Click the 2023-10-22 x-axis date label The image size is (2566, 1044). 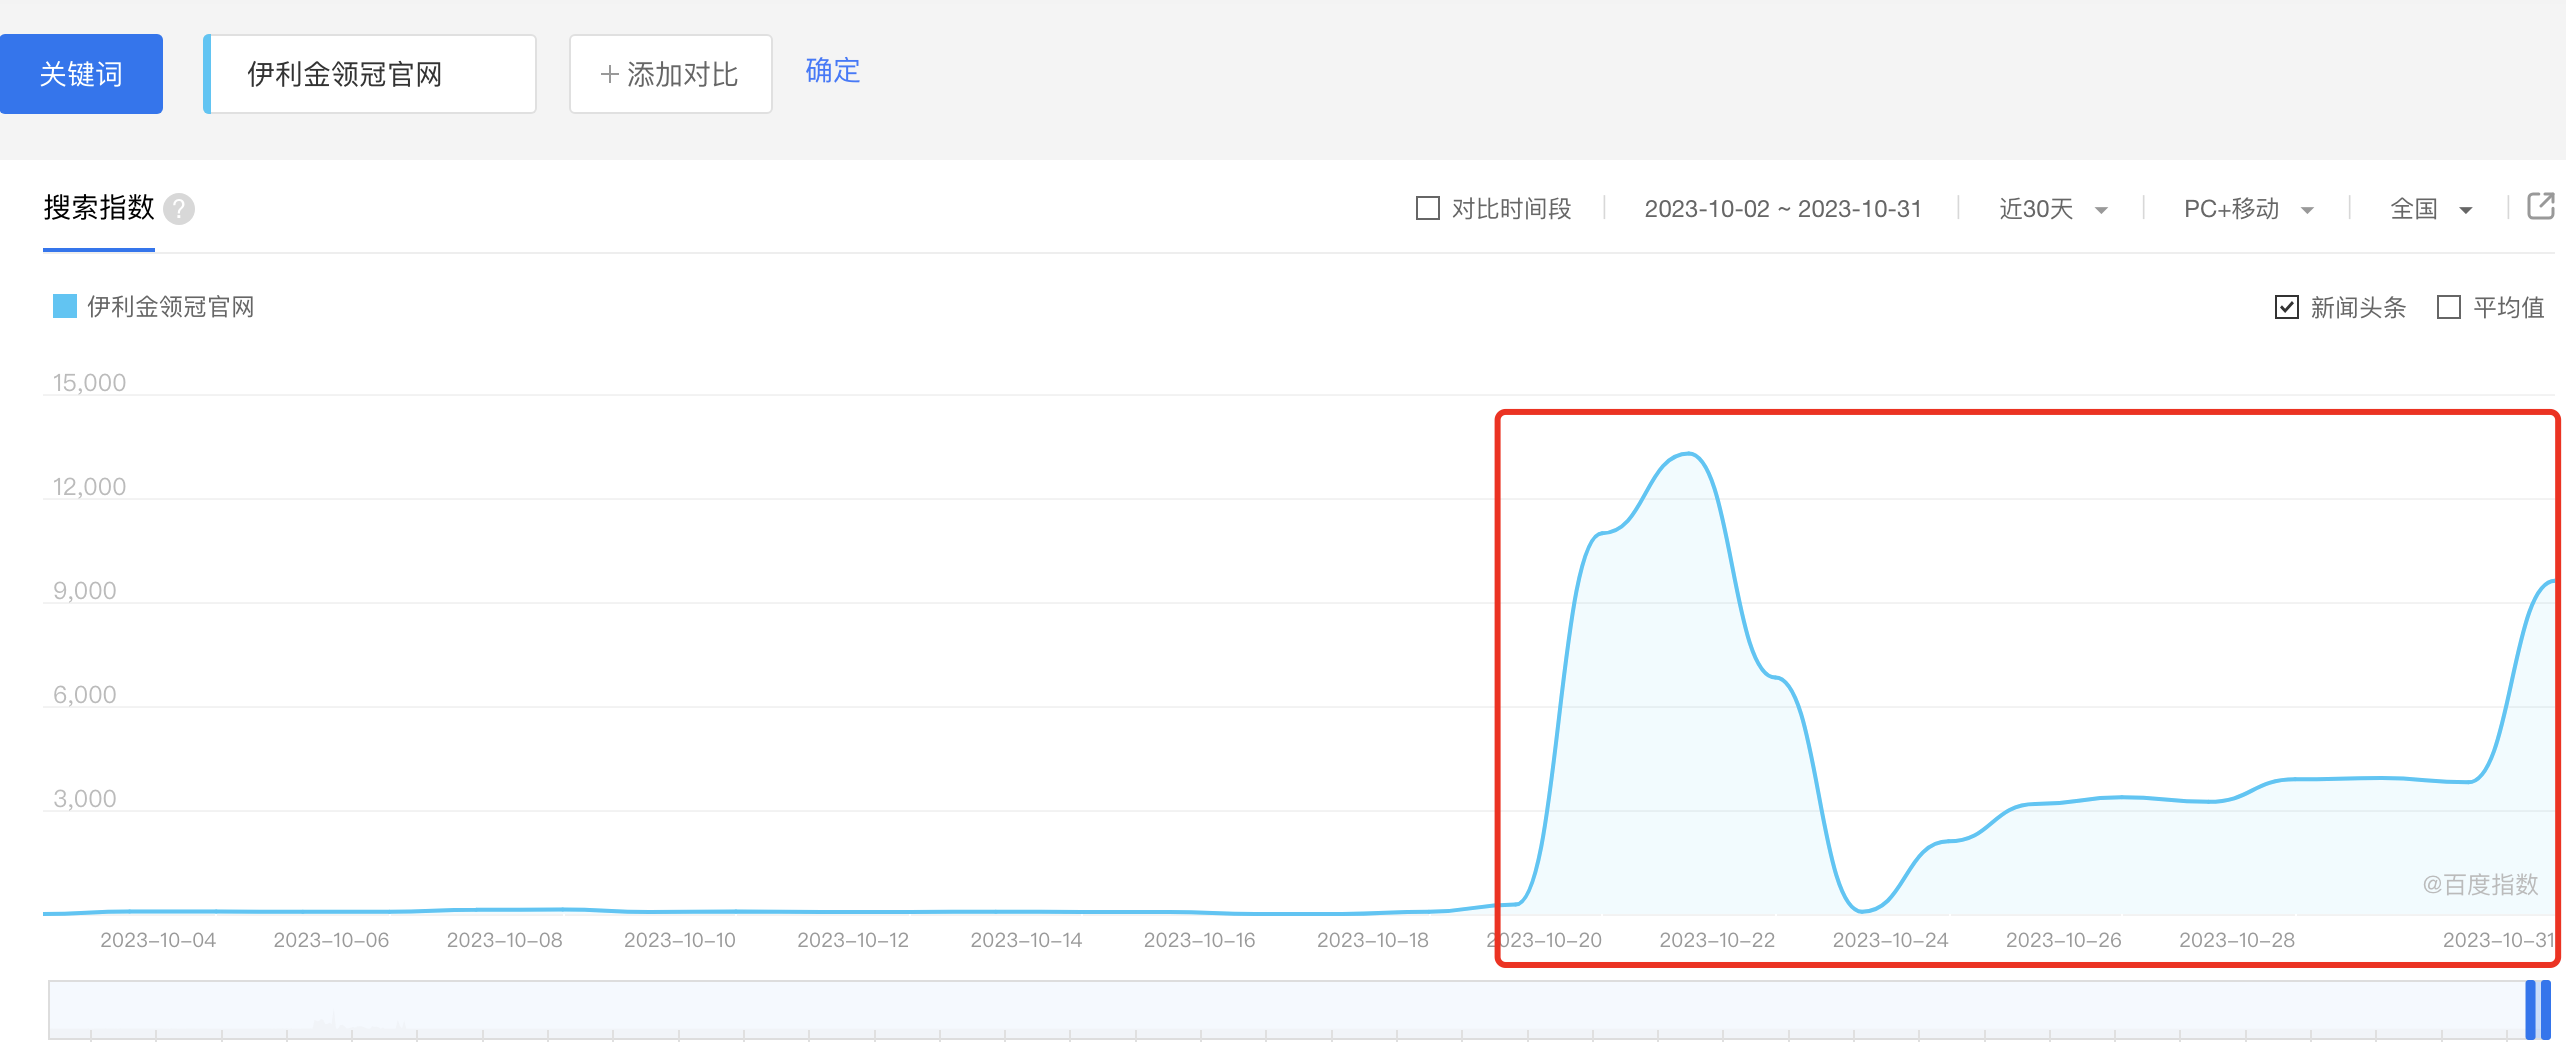tap(1717, 940)
